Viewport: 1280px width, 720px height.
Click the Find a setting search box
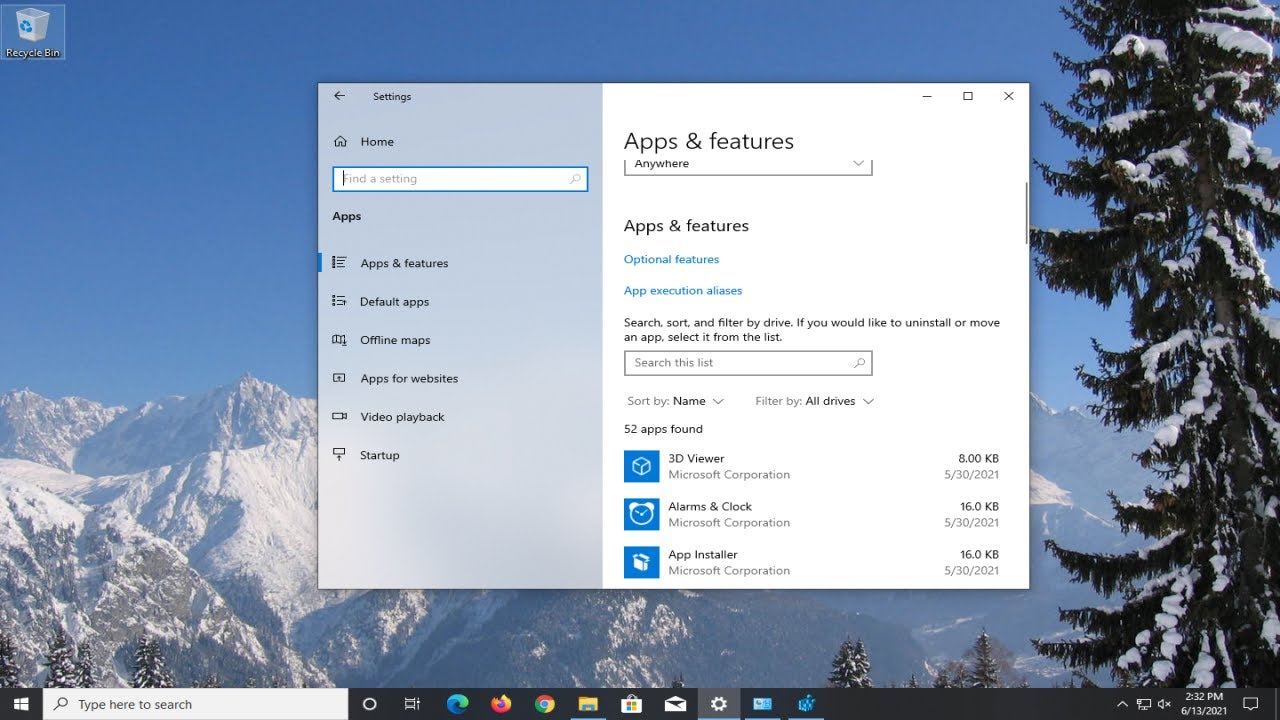tap(460, 179)
